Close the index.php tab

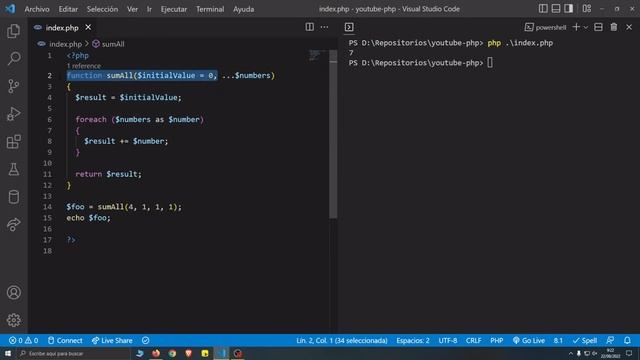click(x=88, y=27)
